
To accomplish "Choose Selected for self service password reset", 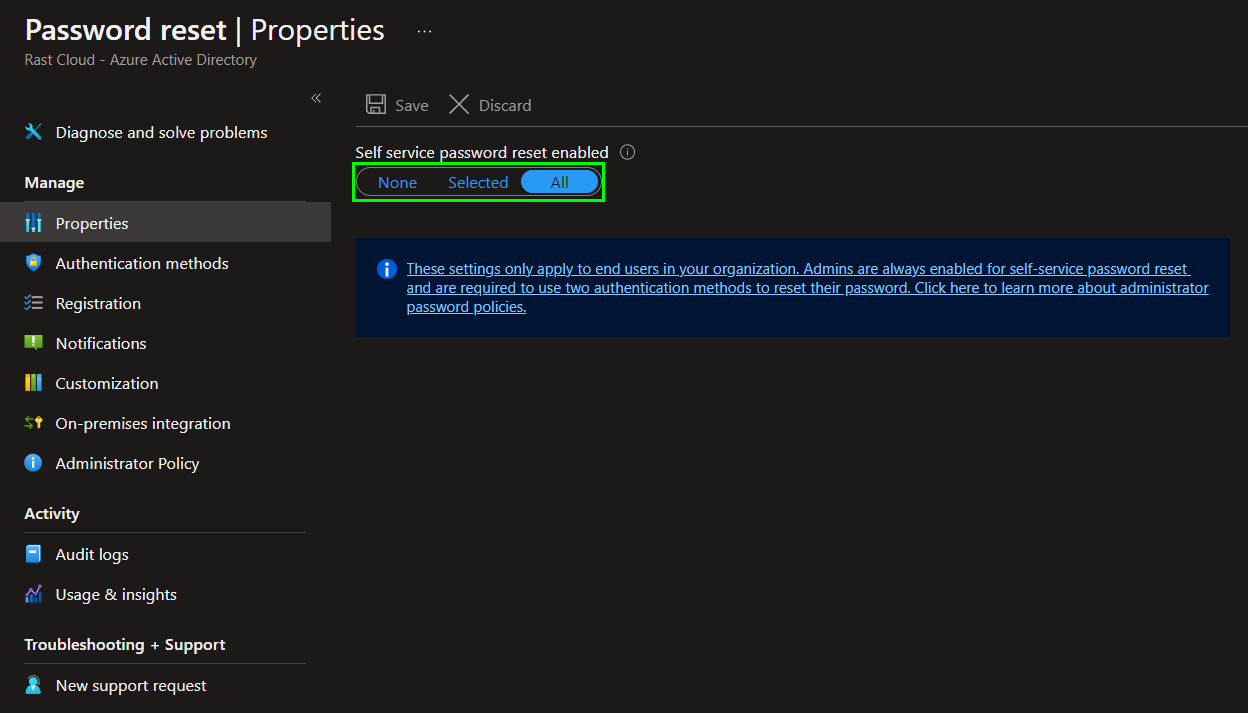I will click(478, 182).
